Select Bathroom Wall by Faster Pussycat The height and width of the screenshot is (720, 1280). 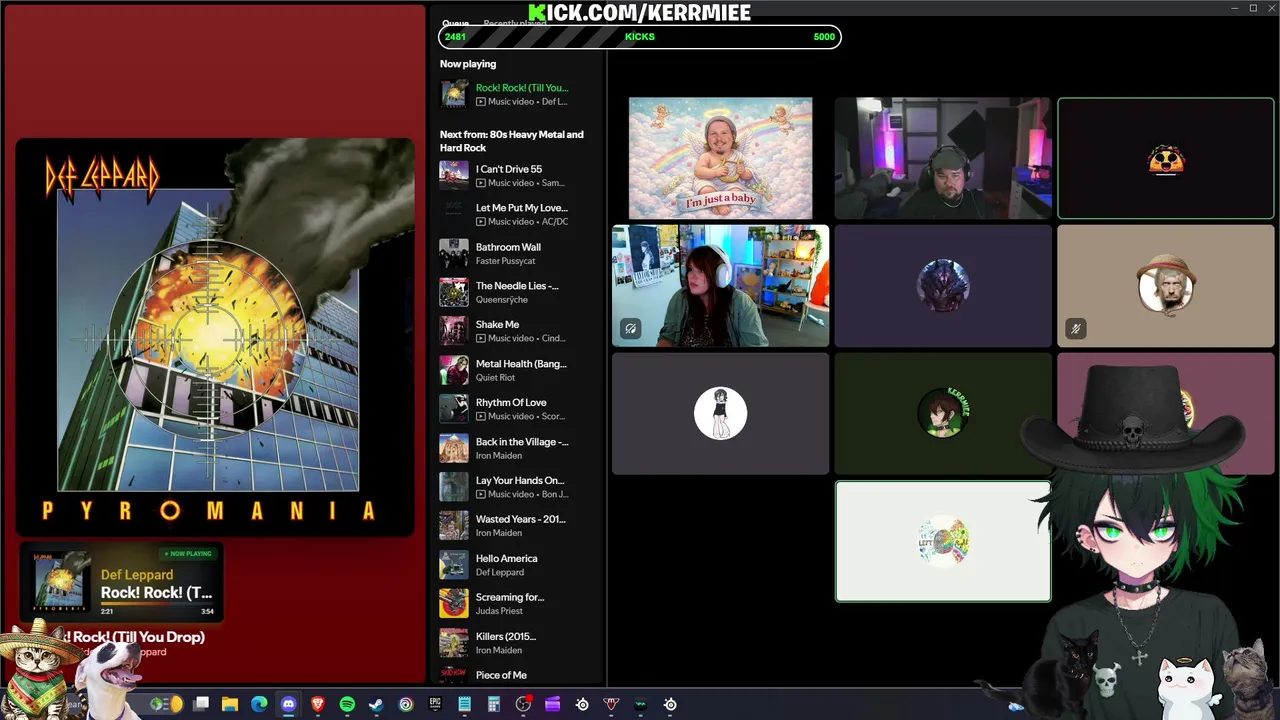(519, 253)
